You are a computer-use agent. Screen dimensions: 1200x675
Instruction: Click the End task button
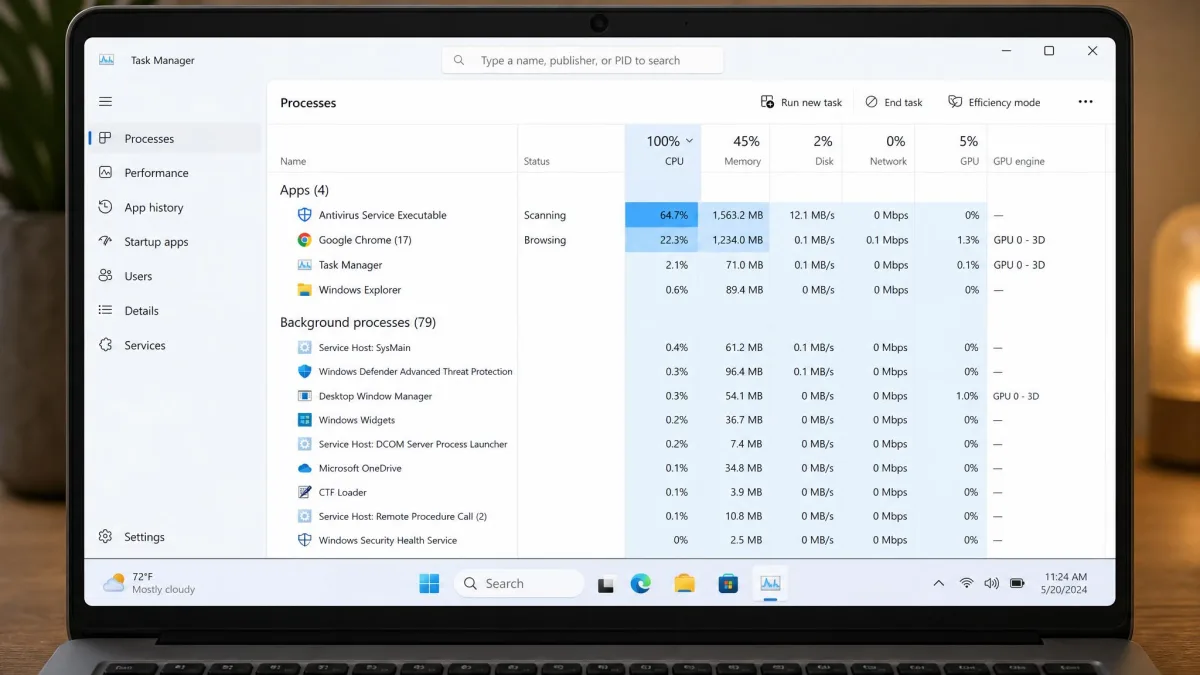[x=893, y=102]
